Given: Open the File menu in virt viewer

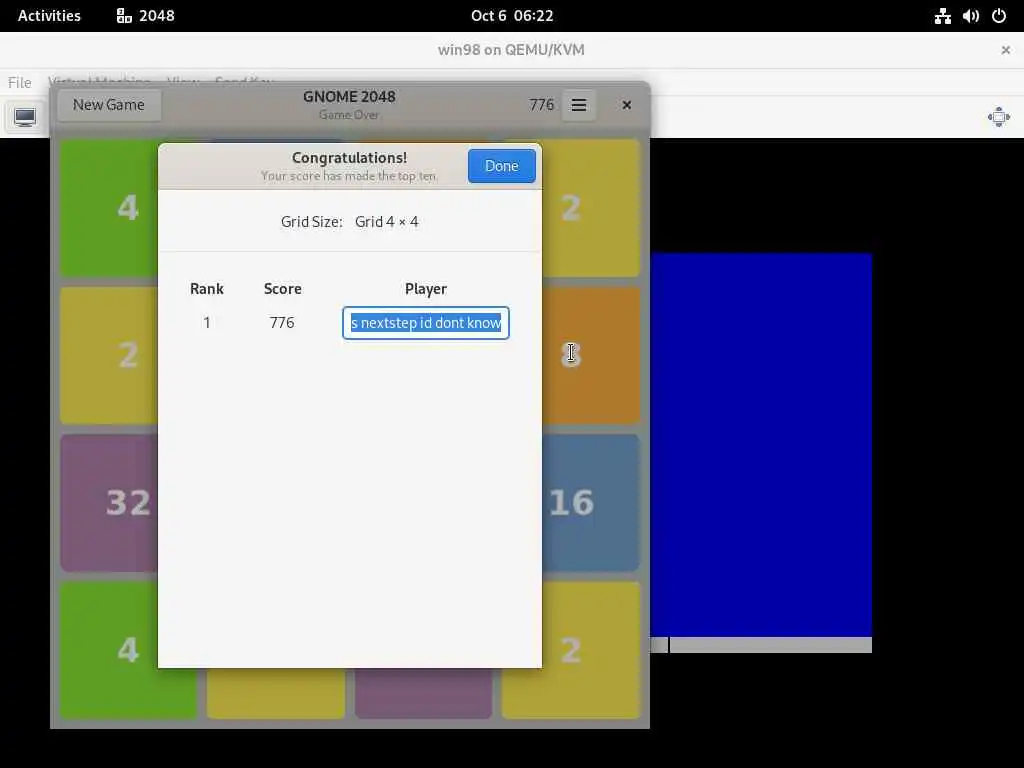Looking at the screenshot, I should tap(20, 82).
